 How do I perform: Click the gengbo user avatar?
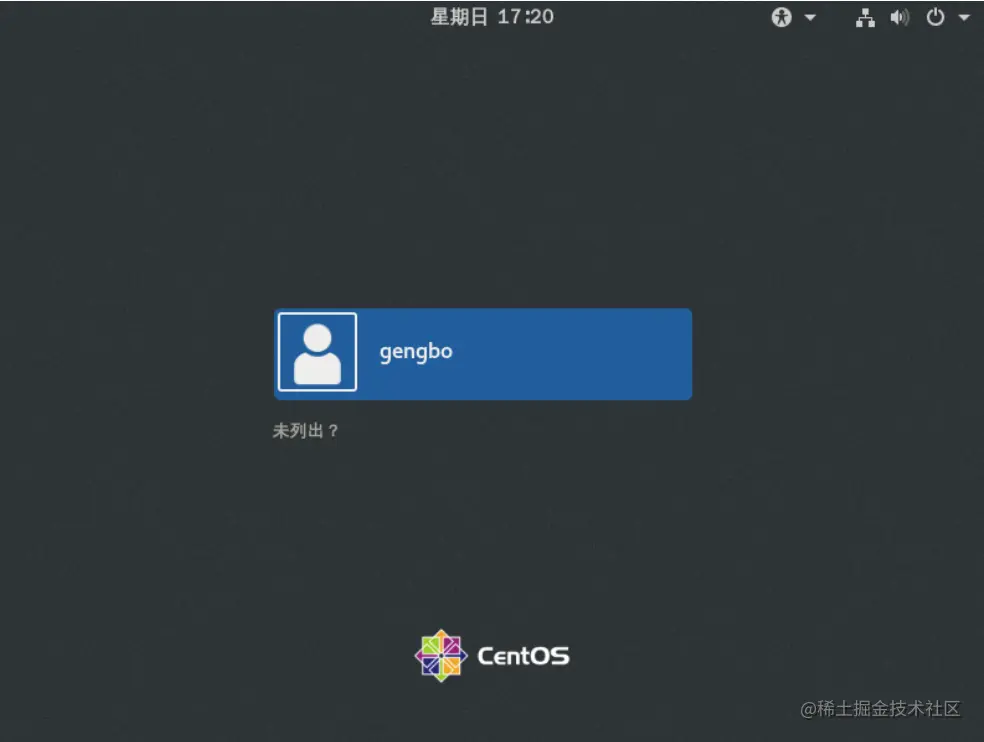[x=318, y=352]
